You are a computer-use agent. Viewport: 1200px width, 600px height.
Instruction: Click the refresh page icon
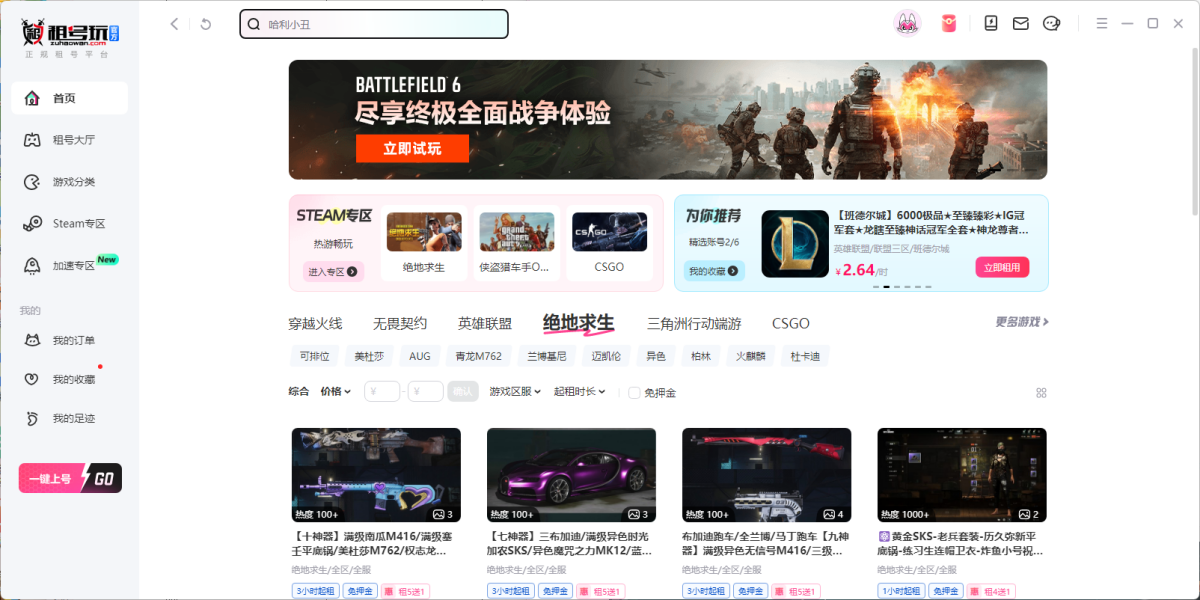click(206, 24)
